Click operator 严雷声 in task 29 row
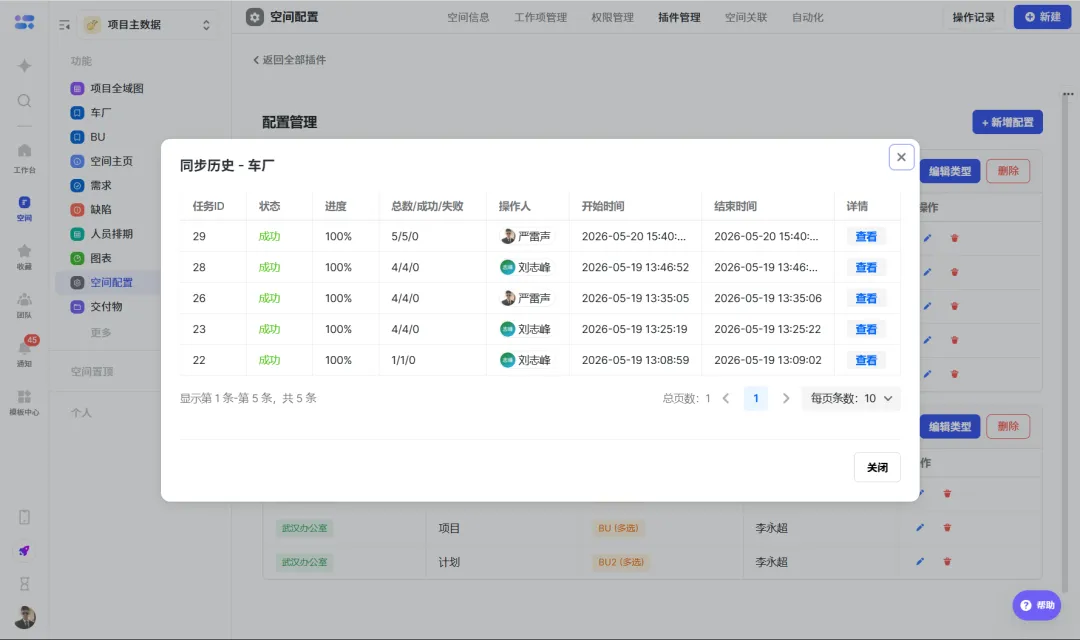Image resolution: width=1080 pixels, height=640 pixels. (x=526, y=236)
